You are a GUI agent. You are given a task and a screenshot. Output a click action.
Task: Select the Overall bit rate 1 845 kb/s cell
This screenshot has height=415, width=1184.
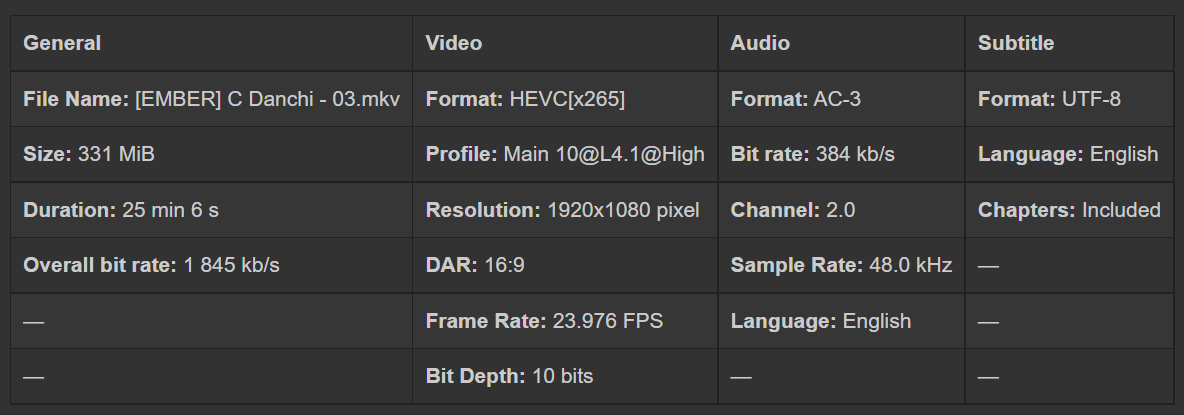coord(151,265)
